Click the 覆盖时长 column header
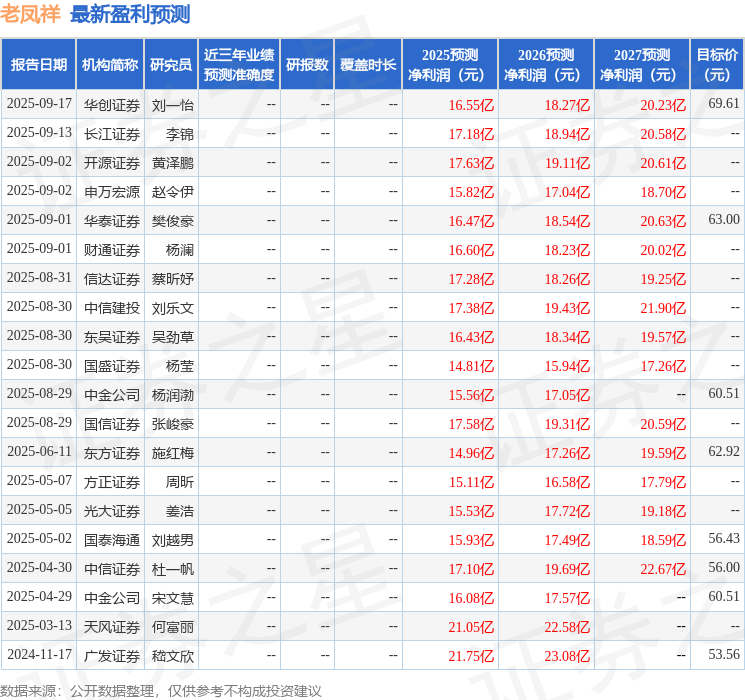 click(368, 65)
